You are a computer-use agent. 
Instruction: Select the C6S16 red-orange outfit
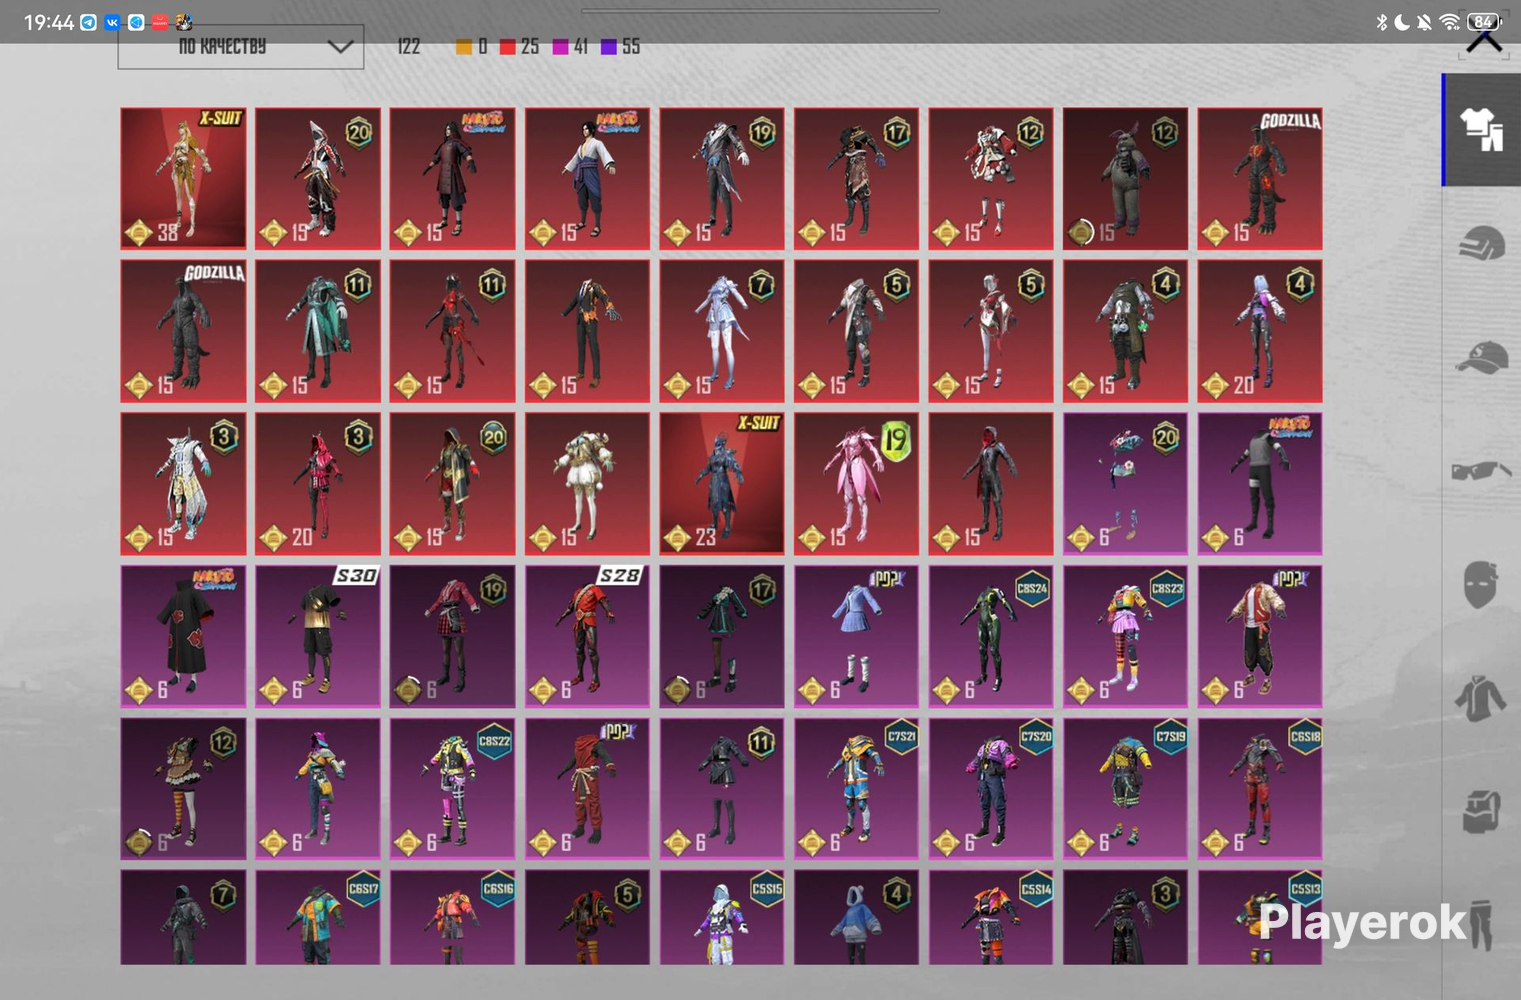tap(452, 917)
